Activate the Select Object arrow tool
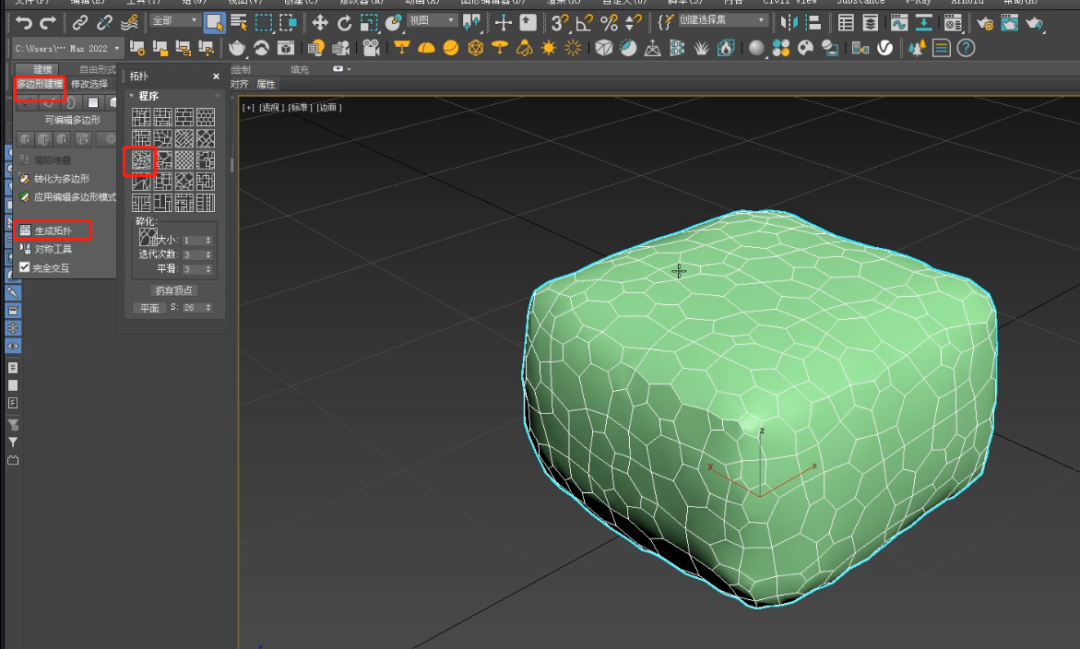Screen dimensions: 1080x649 (x=214, y=22)
